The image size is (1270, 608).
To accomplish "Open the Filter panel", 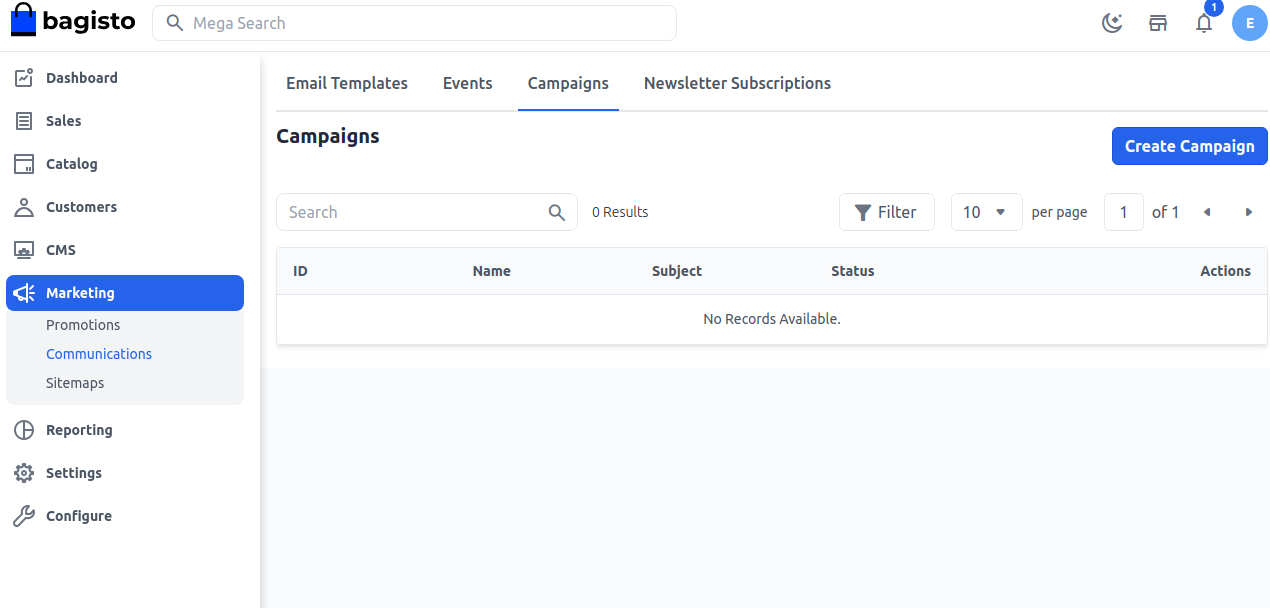I will click(886, 212).
